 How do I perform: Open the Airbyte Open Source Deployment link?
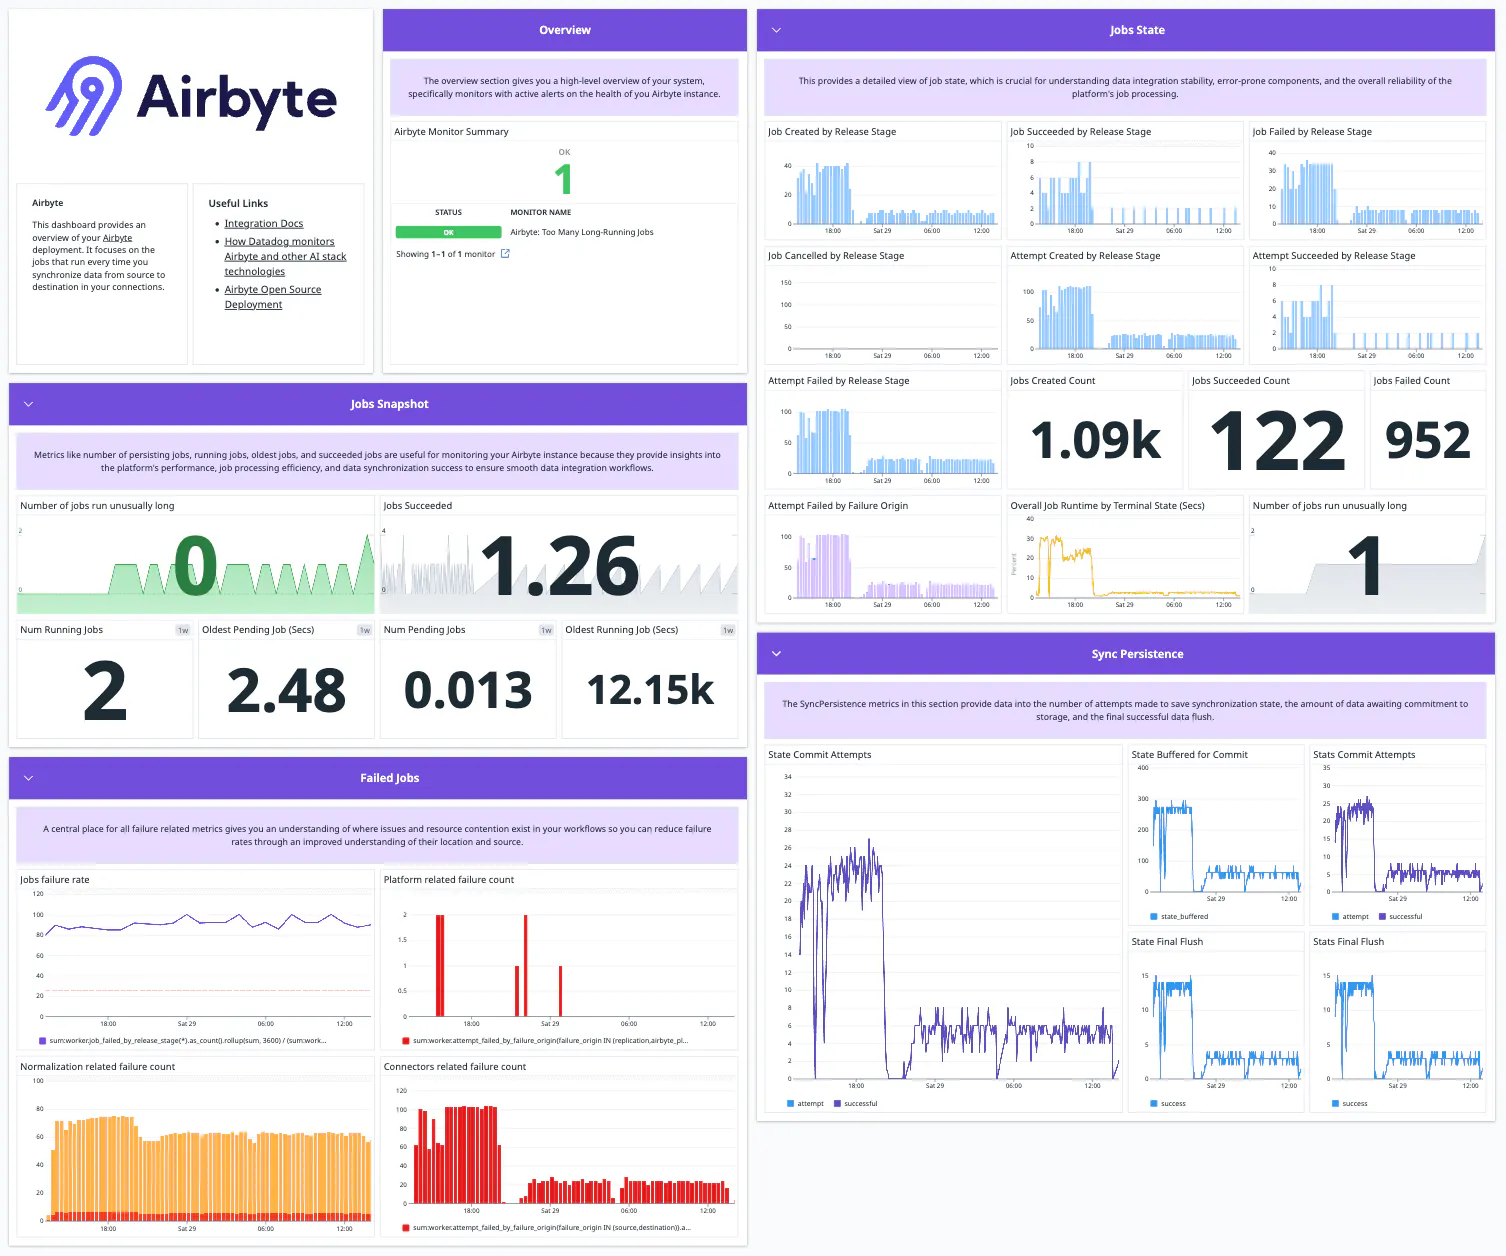click(x=272, y=289)
